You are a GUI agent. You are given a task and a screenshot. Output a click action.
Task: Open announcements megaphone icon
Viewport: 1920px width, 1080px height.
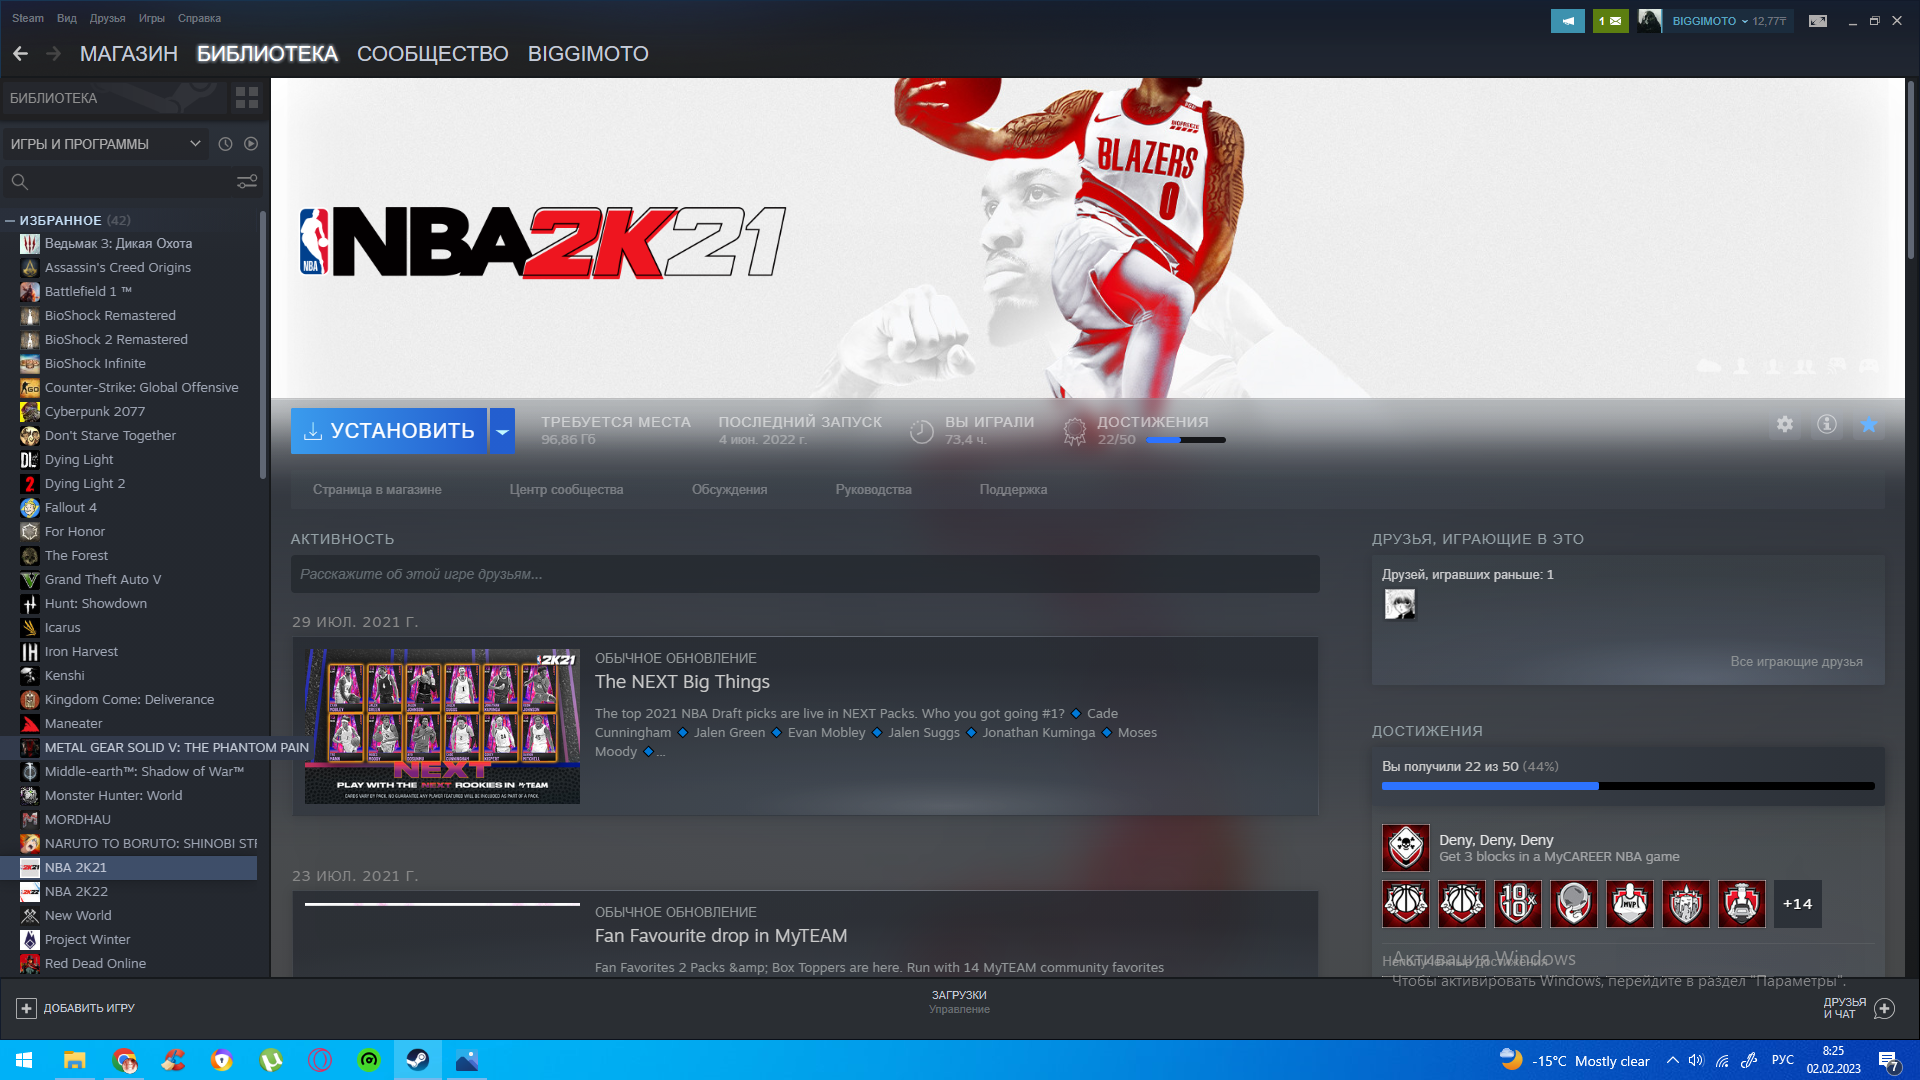click(1568, 21)
